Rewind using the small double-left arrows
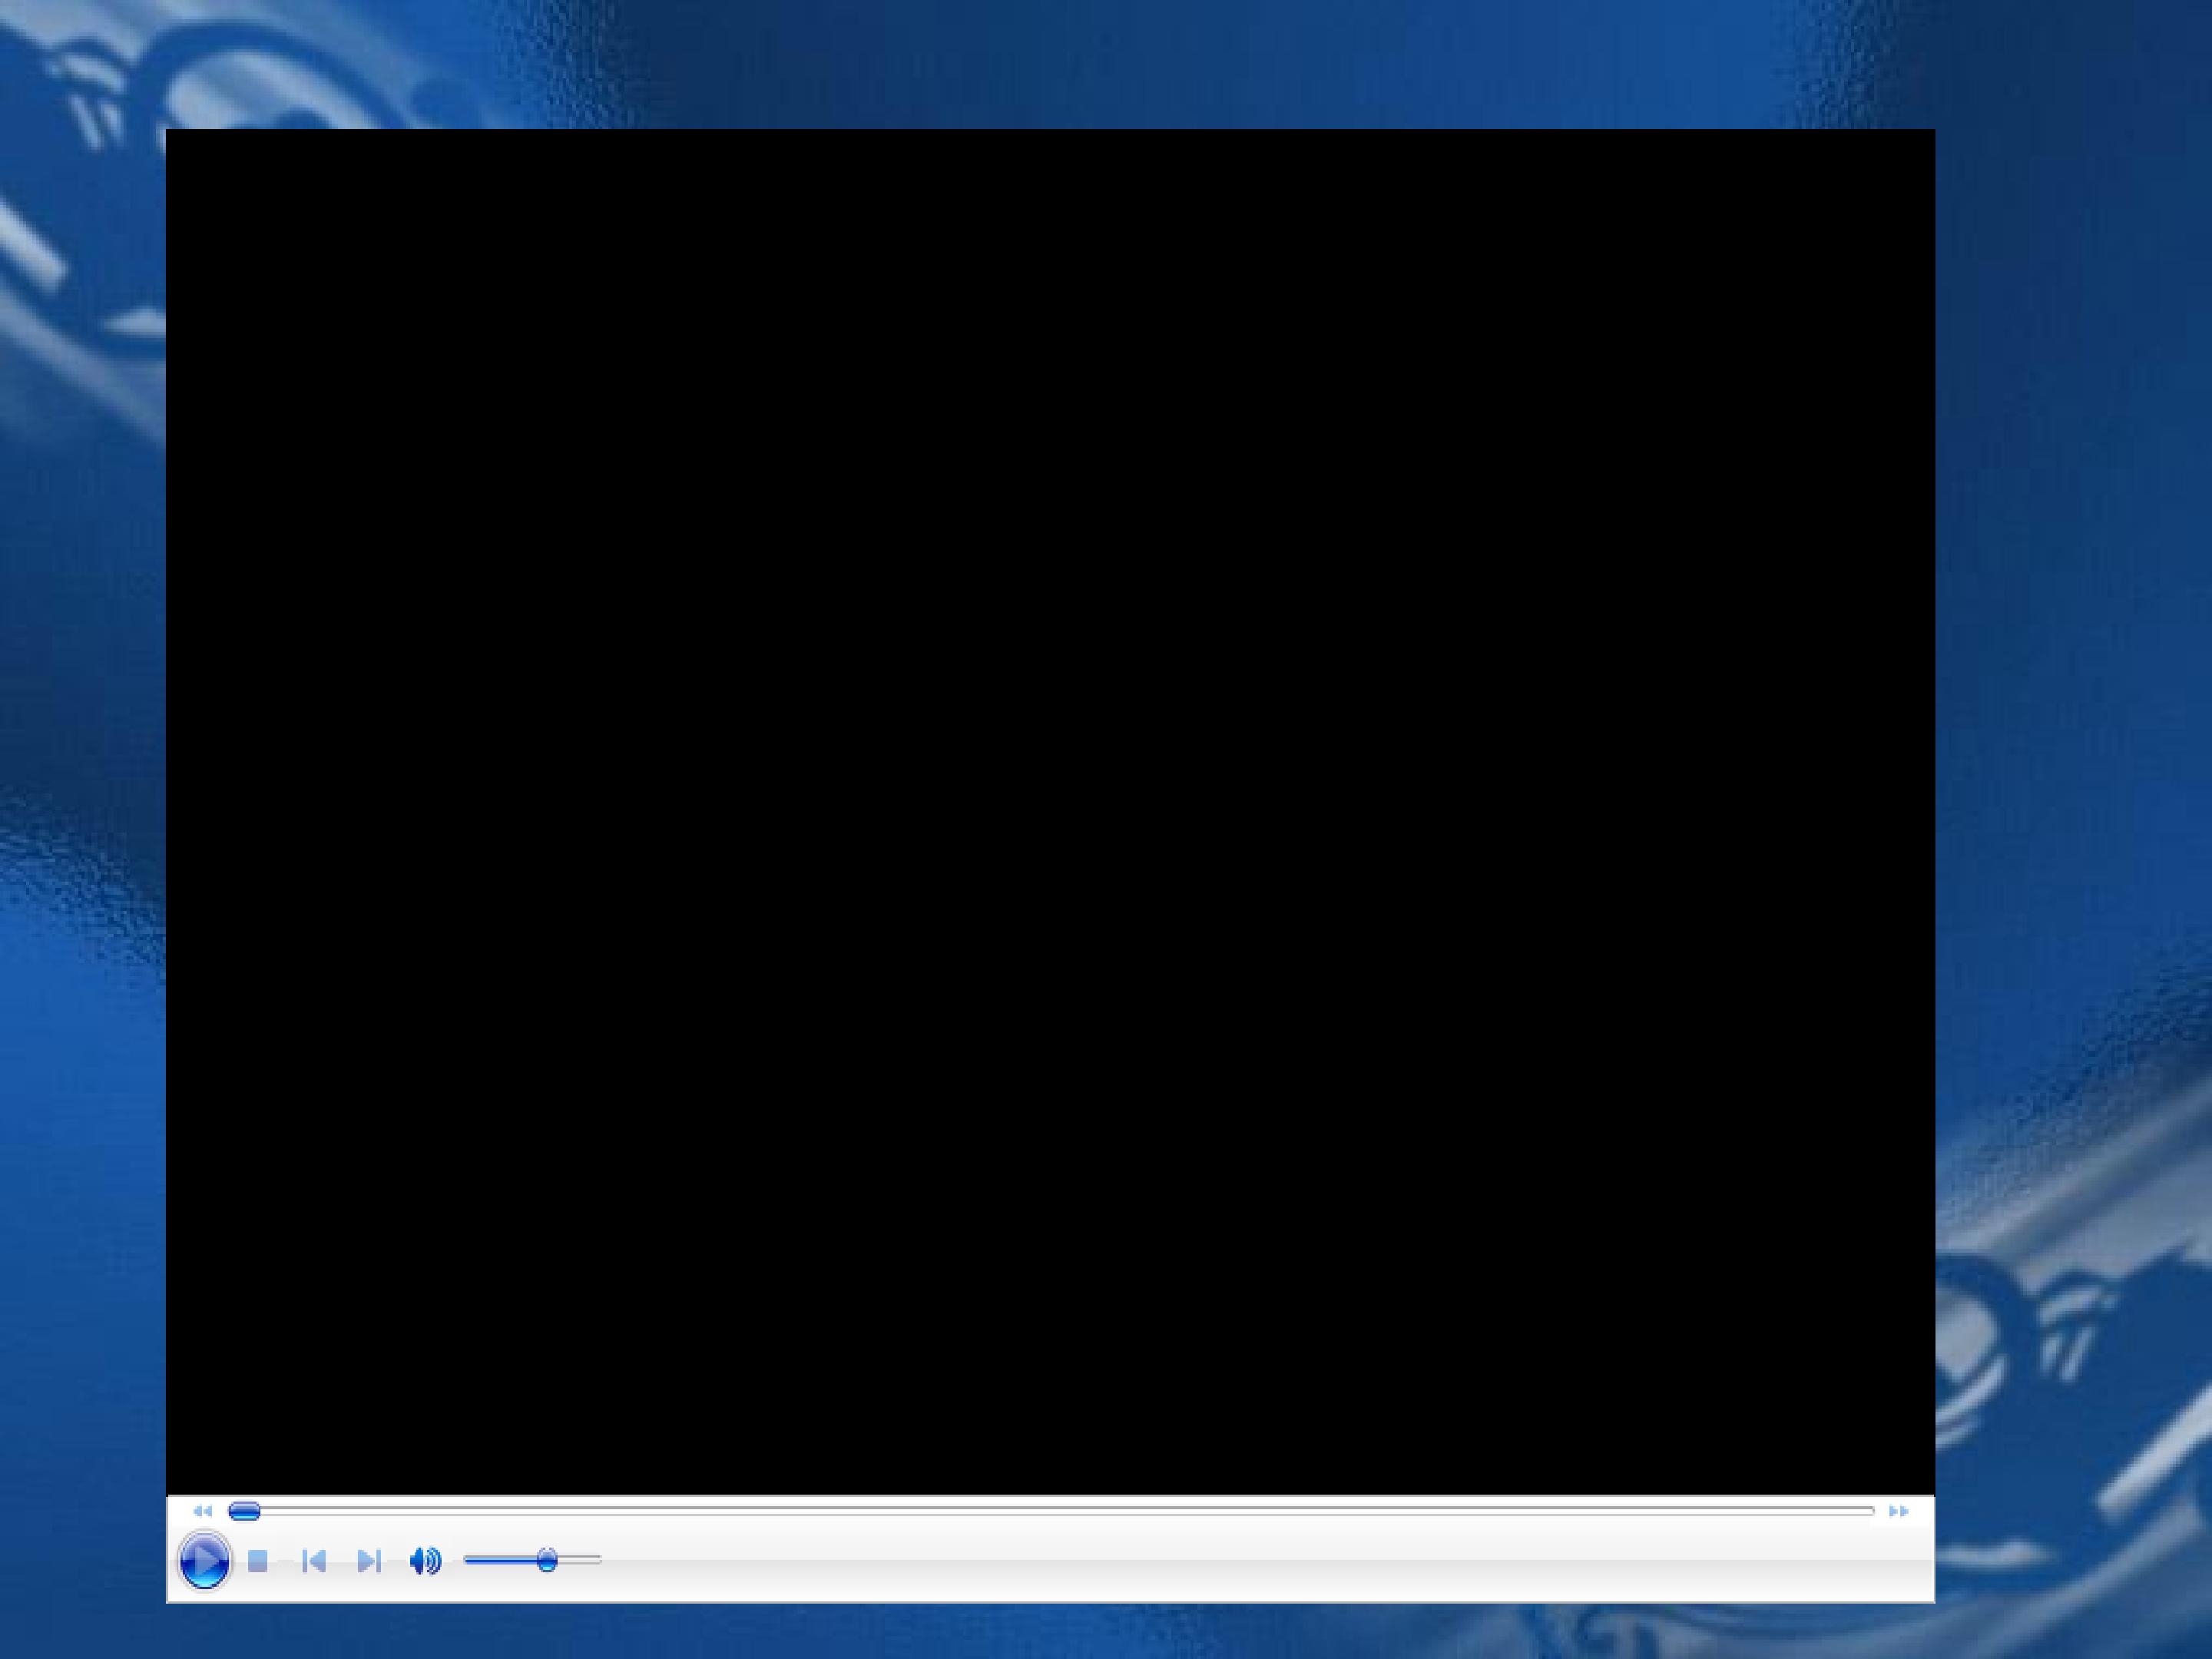This screenshot has width=2212, height=1659. click(203, 1511)
